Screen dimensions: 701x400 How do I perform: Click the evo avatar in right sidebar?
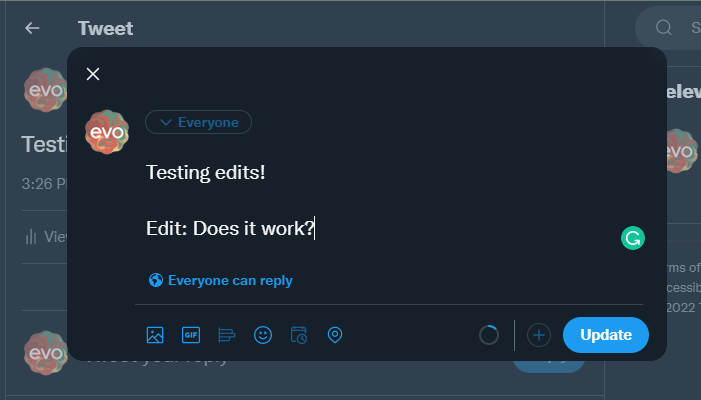(x=682, y=150)
